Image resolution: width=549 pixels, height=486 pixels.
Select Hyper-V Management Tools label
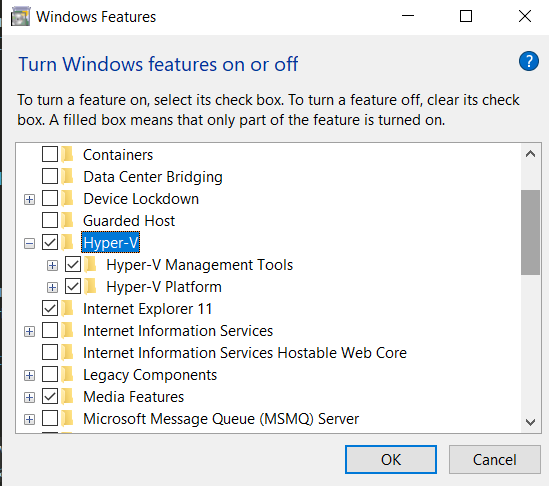pyautogui.click(x=200, y=265)
